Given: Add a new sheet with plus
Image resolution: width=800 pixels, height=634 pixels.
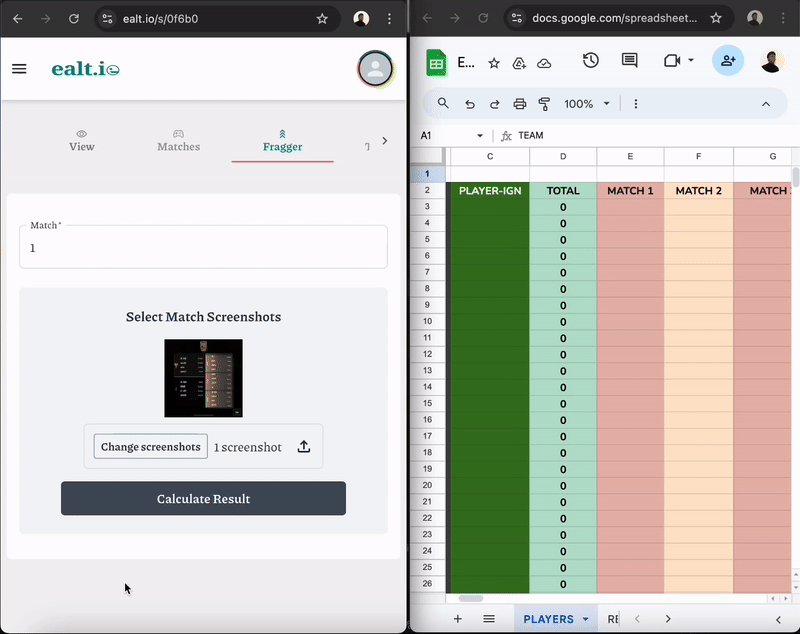Looking at the screenshot, I should coord(458,619).
